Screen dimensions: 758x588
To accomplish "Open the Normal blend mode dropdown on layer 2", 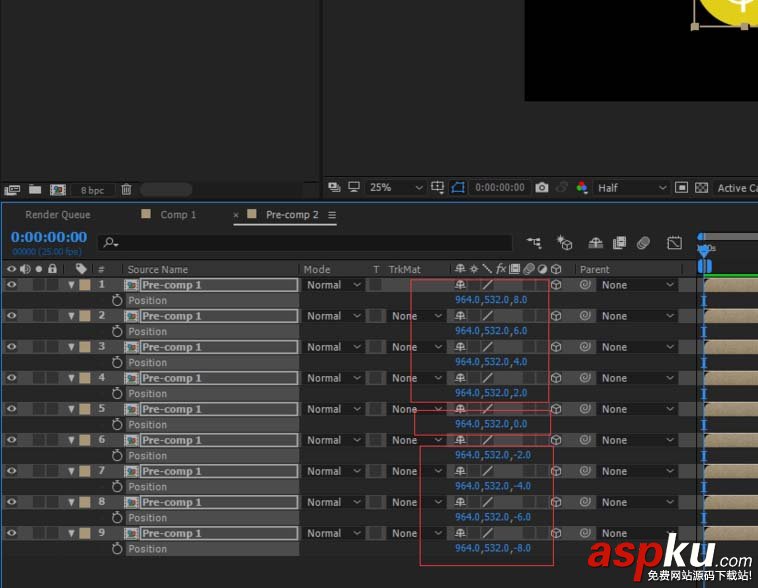I will point(334,316).
